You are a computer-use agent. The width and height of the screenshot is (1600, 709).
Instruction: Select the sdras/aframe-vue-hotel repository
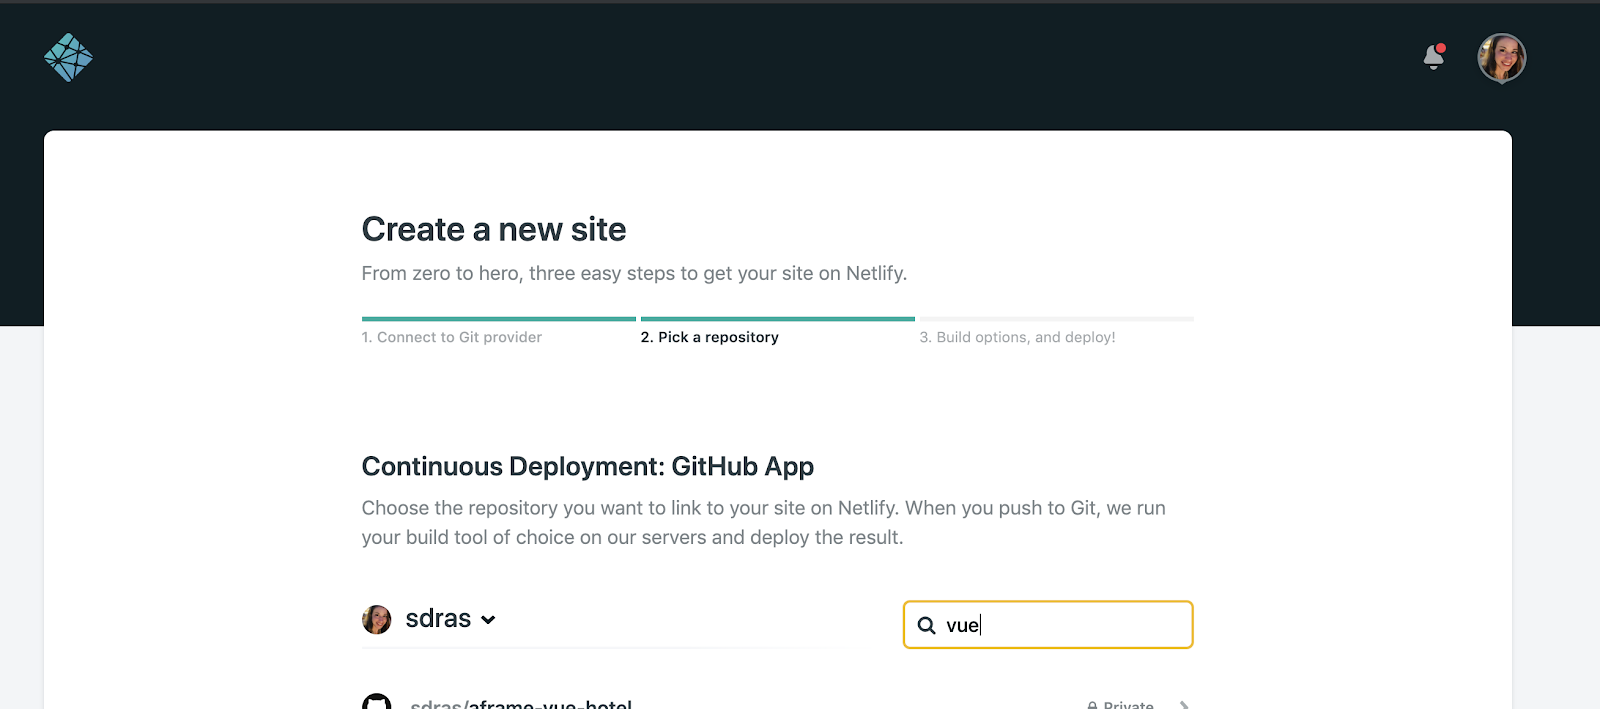click(521, 703)
